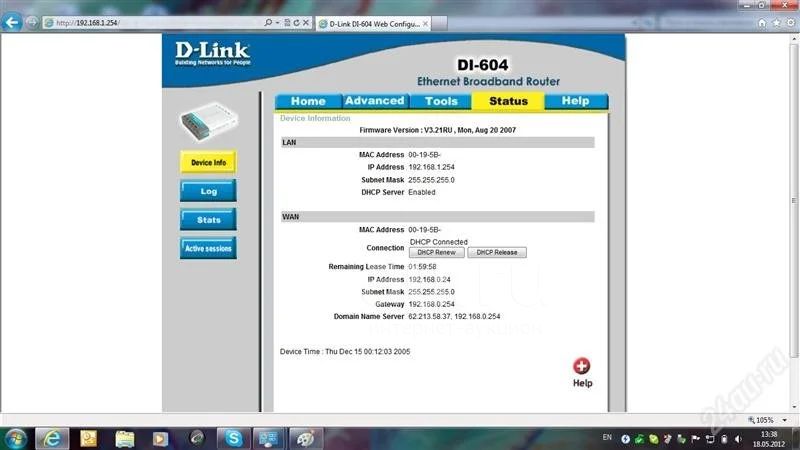Click the Domain Name Server addresses
800x450 pixels.
coord(454,316)
